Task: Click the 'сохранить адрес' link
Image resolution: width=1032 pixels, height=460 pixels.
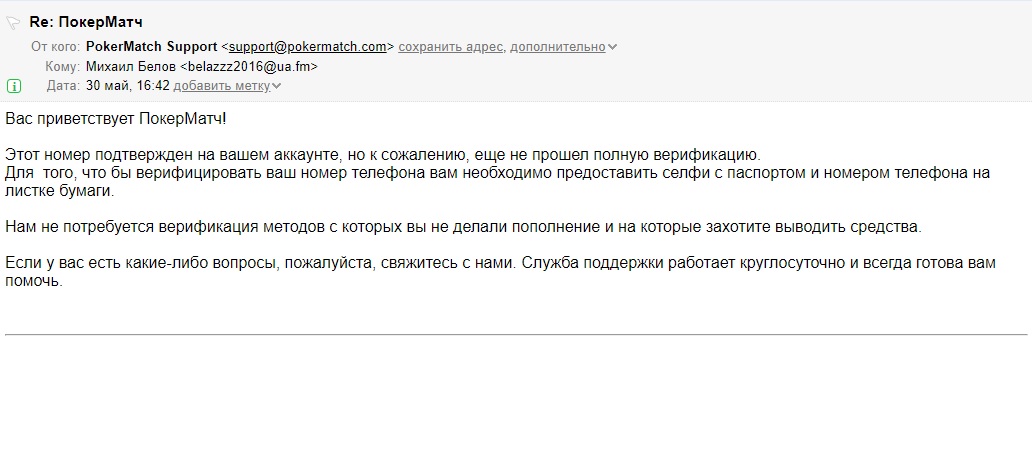Action: (x=452, y=47)
